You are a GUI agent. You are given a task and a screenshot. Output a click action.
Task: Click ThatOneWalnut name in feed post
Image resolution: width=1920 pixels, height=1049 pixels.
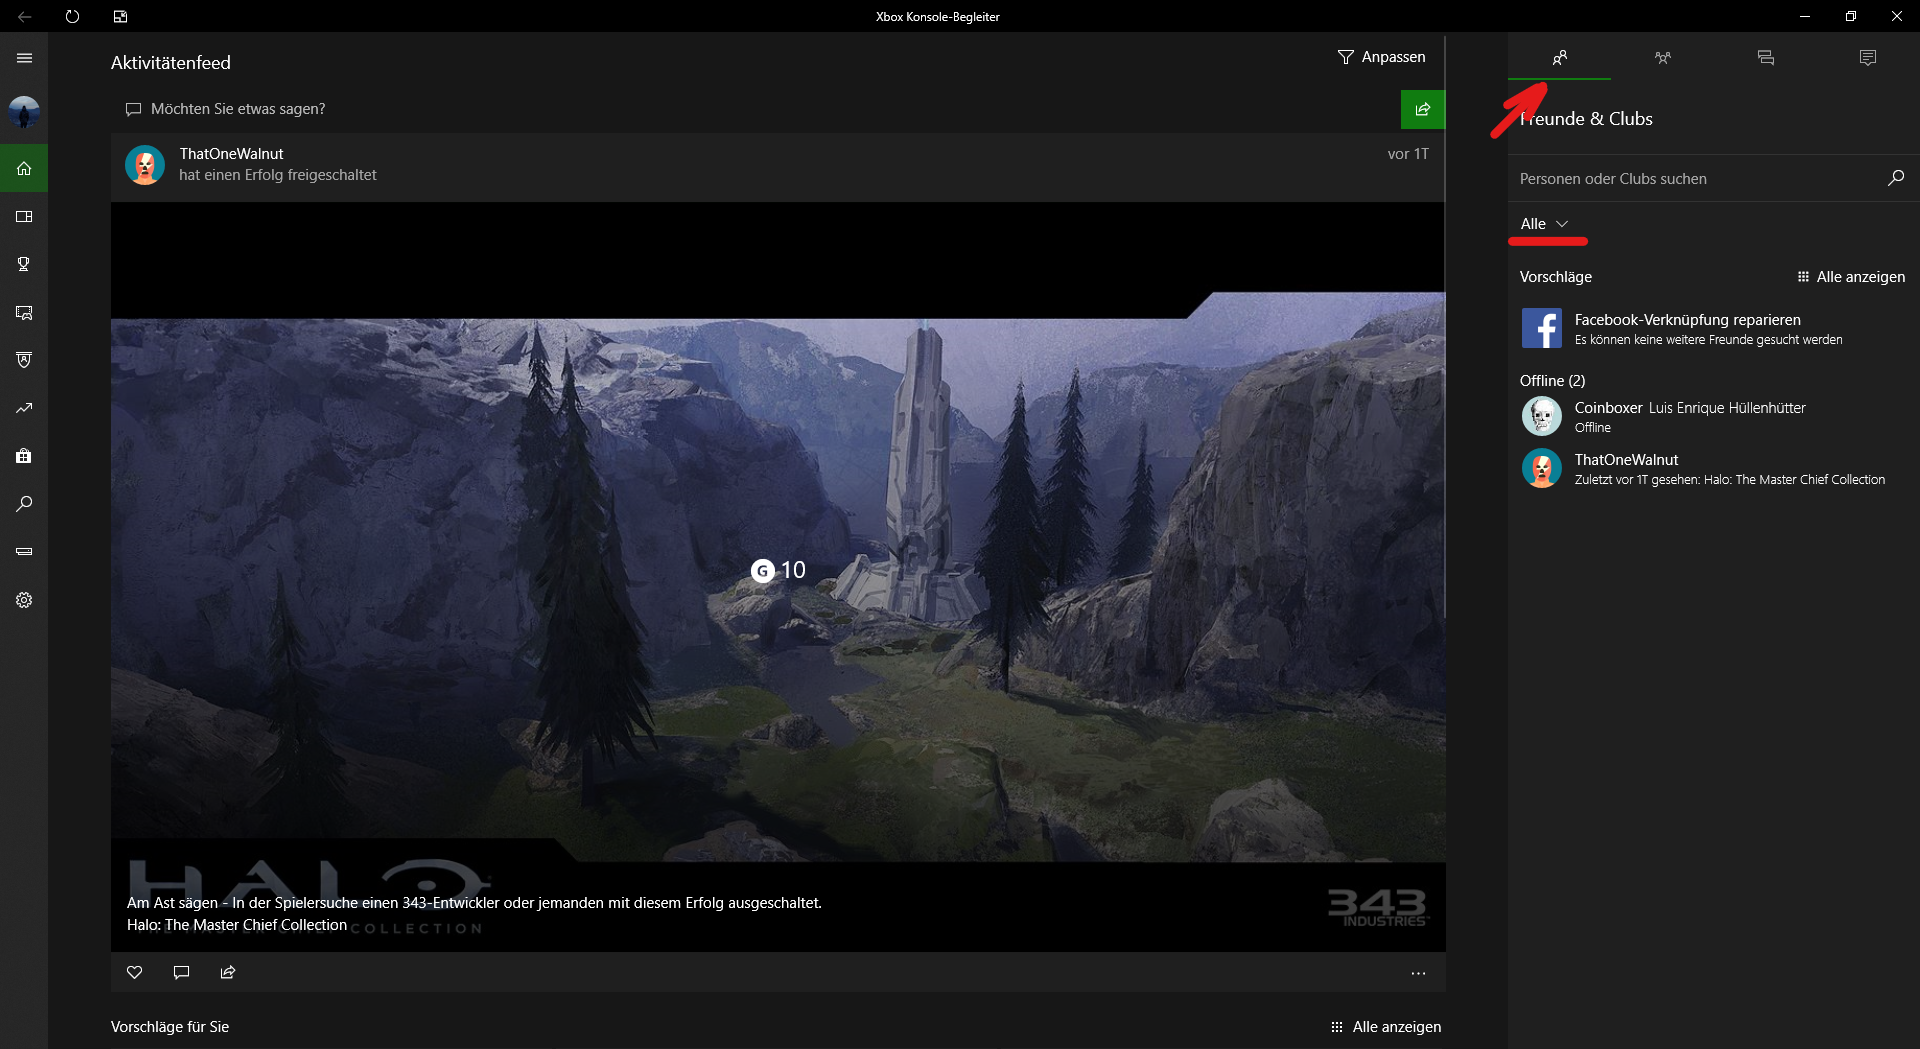(231, 154)
